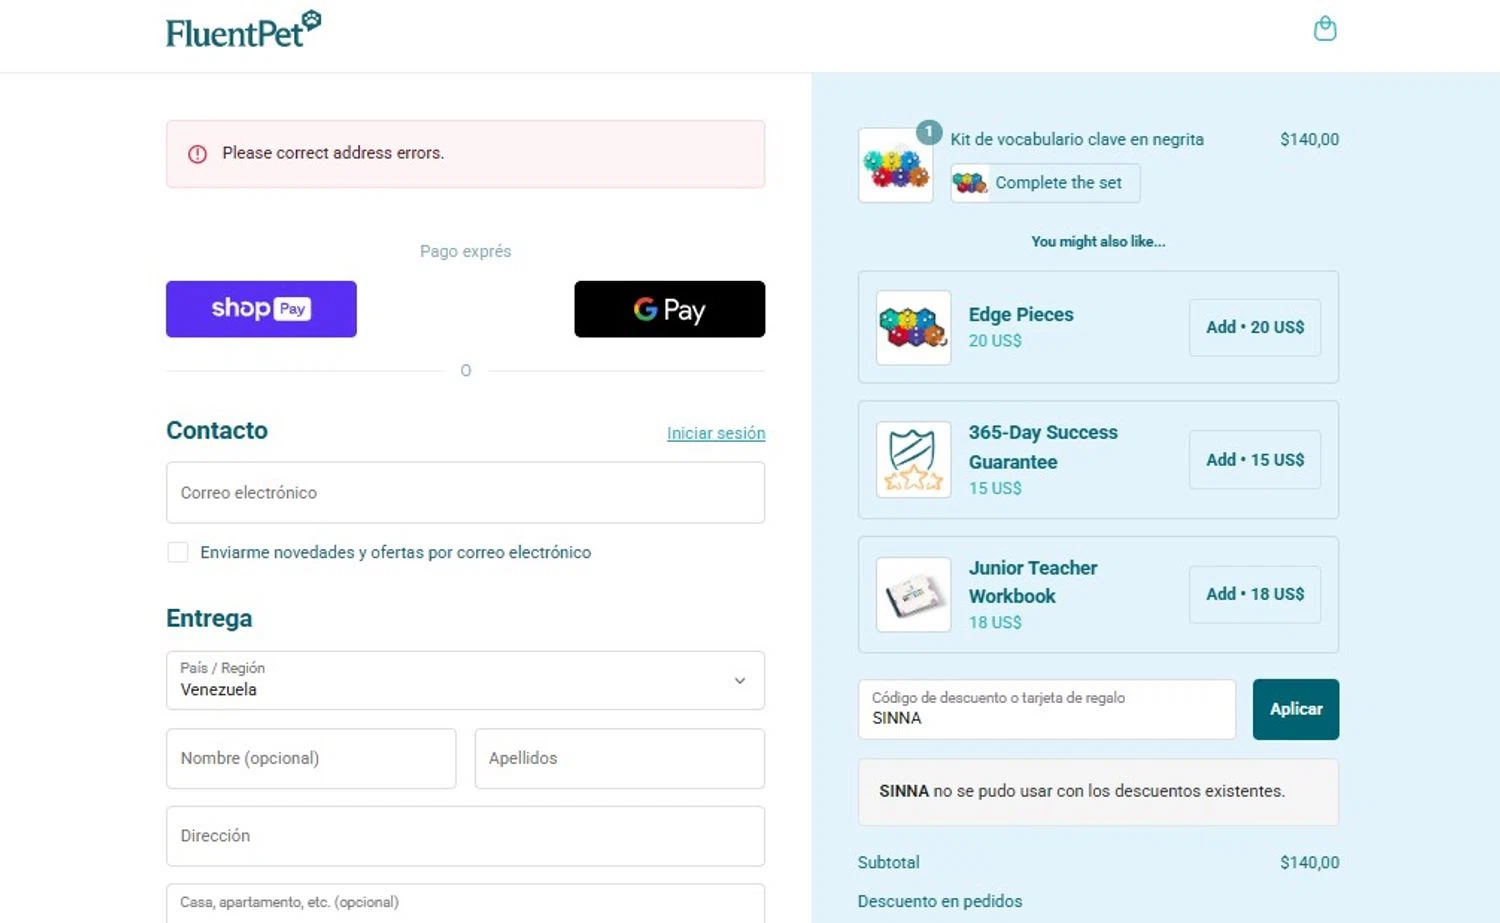The height and width of the screenshot is (923, 1500).
Task: Check the email news and offers checkbox
Action: pos(178,552)
